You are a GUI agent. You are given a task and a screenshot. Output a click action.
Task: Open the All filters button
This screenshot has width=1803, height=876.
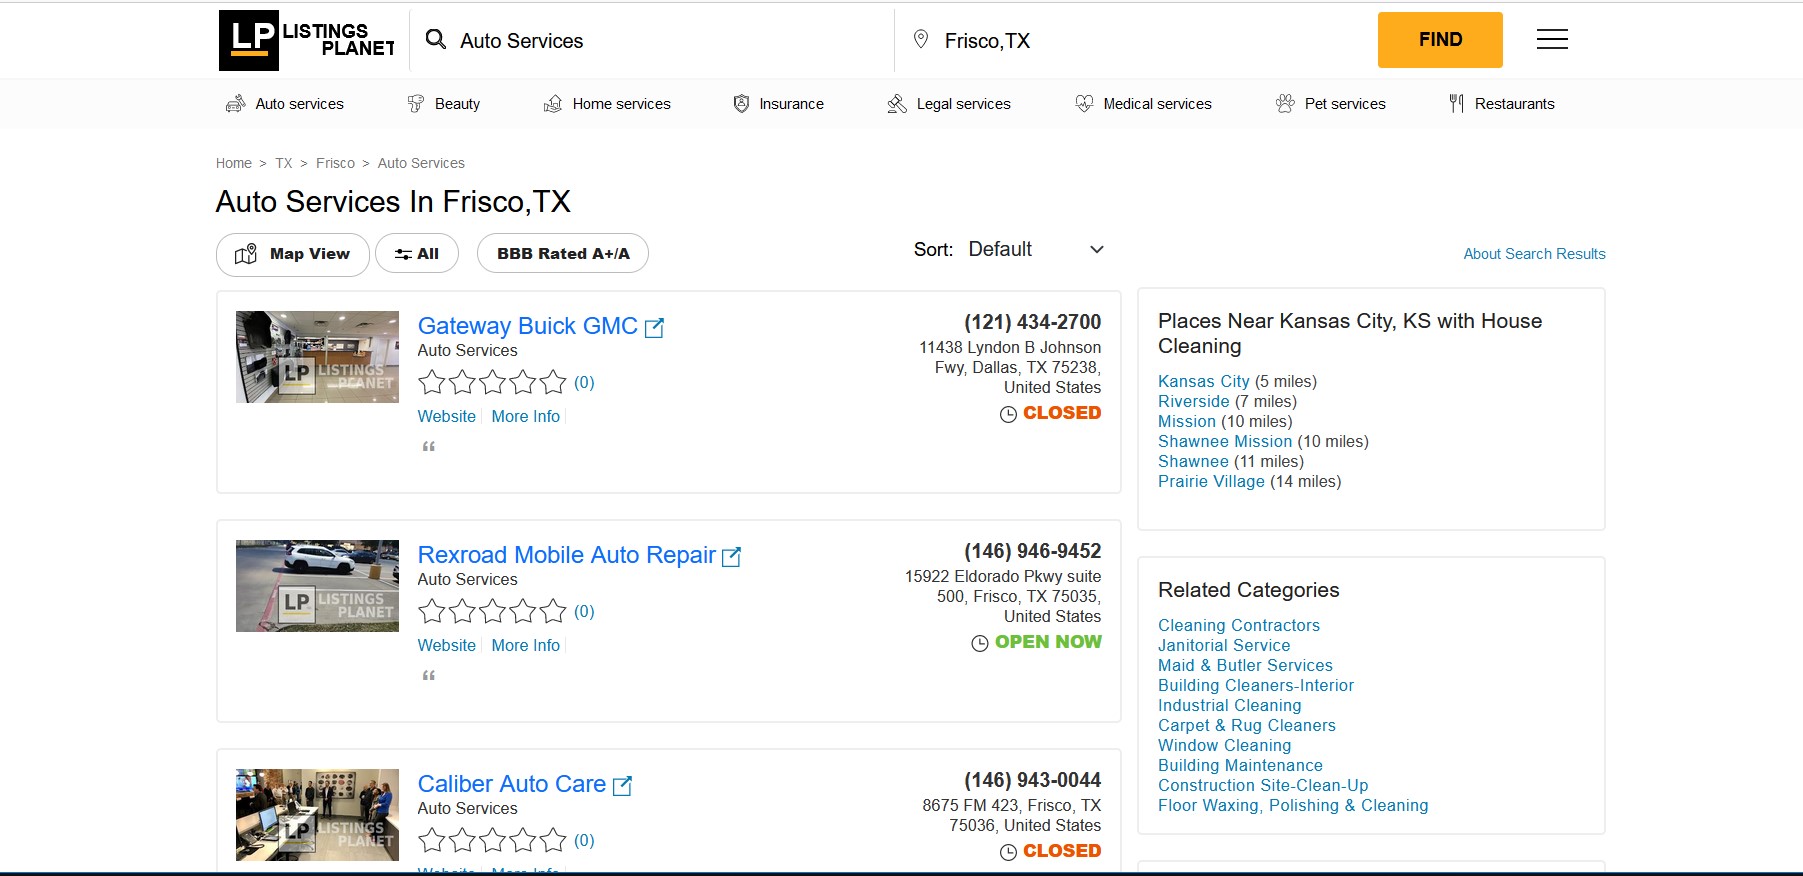pyautogui.click(x=417, y=254)
